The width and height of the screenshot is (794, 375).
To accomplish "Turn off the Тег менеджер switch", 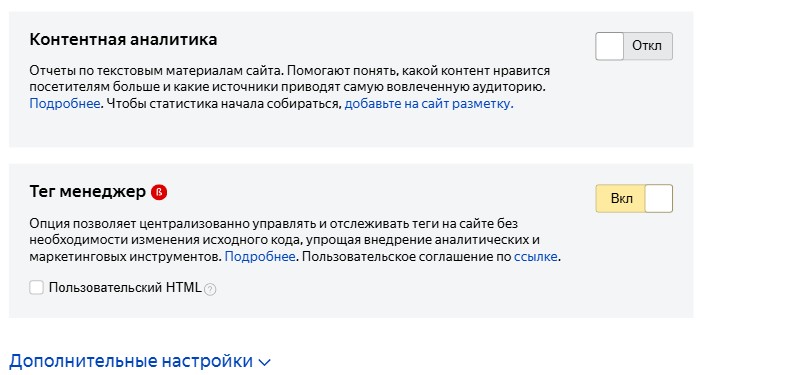I will click(x=634, y=198).
